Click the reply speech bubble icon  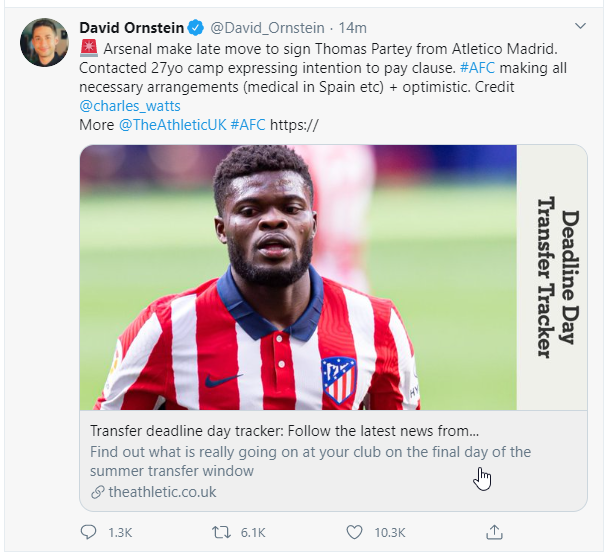click(x=88, y=532)
